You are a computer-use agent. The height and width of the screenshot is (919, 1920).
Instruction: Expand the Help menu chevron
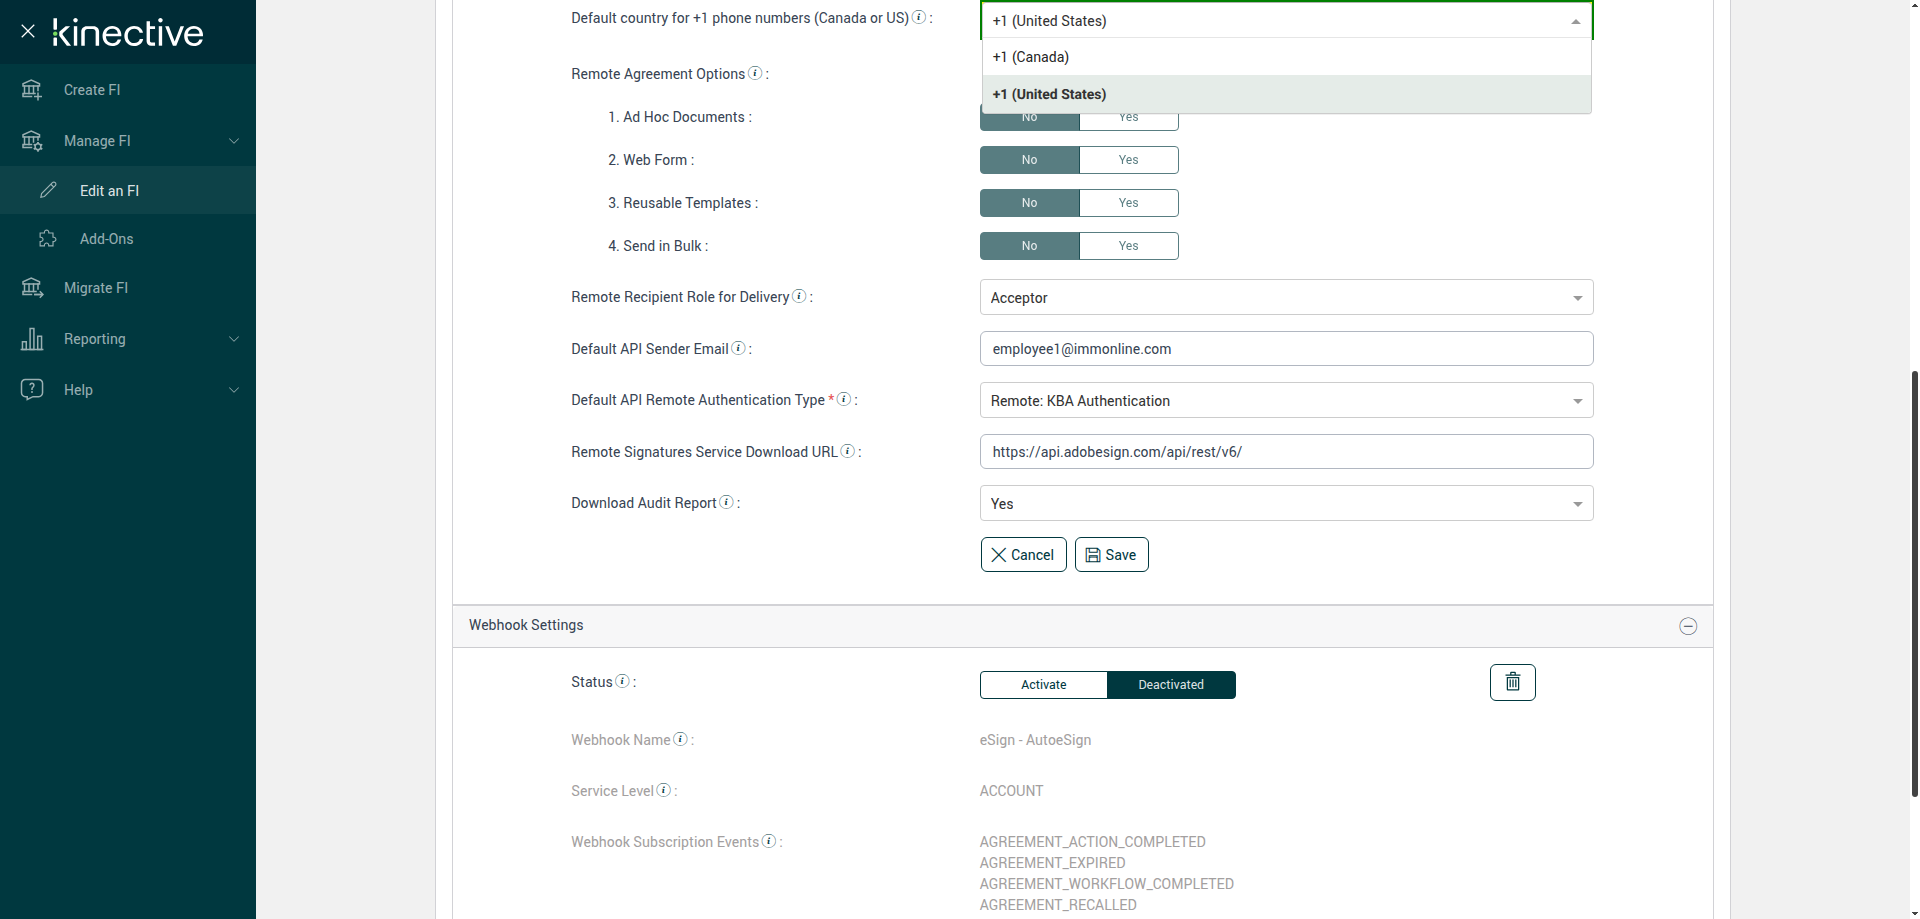234,390
